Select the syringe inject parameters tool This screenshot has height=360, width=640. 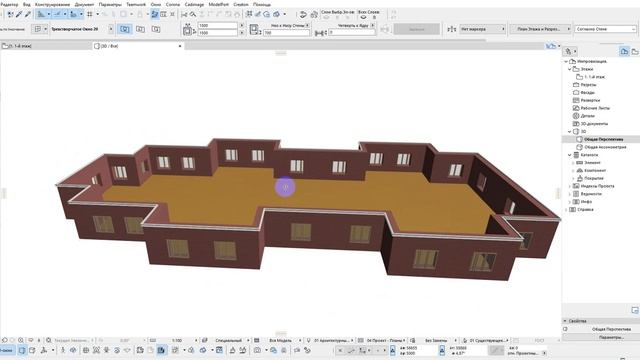28,14
